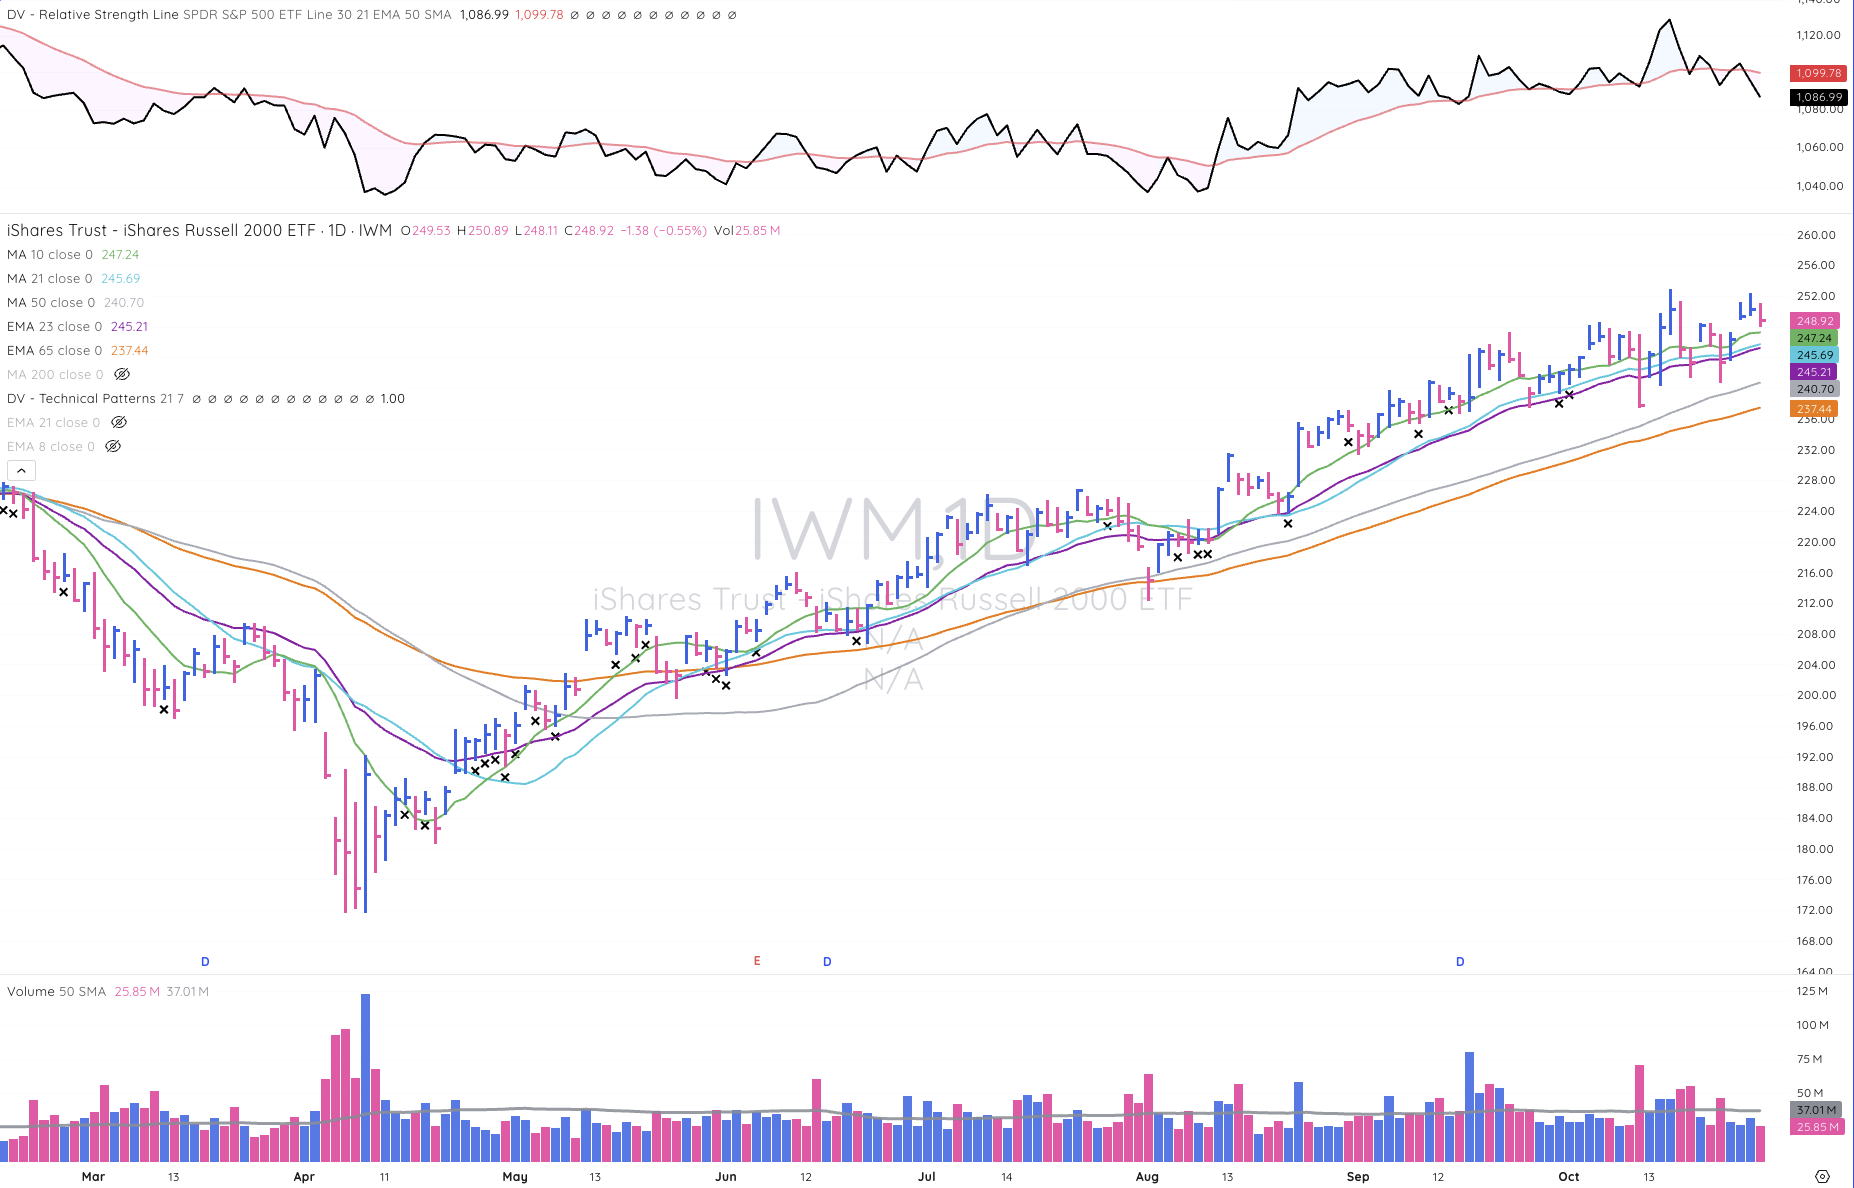The image size is (1854, 1188).
Task: Click the orange 237.44 EMA price label
Action: coord(1815,409)
